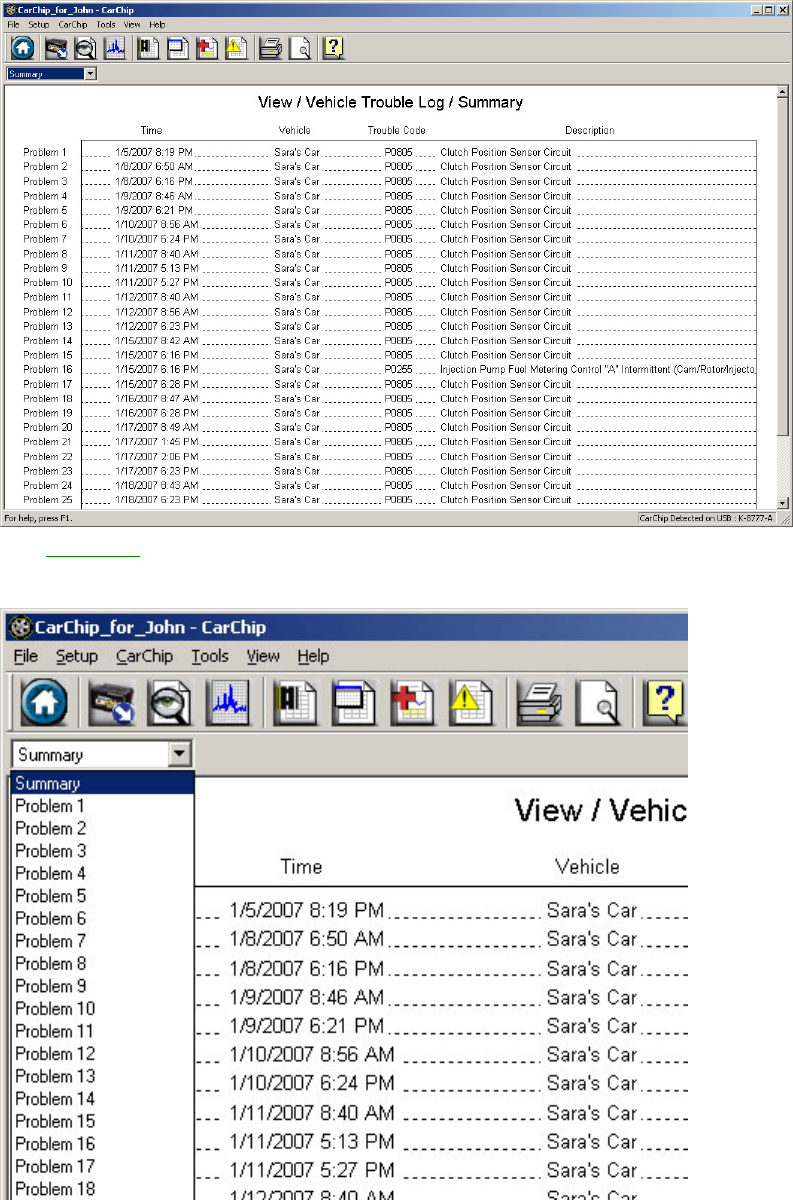Click Time column header in enlarged lower view
Screen dimensions: 793x1200
pyautogui.click(x=301, y=867)
